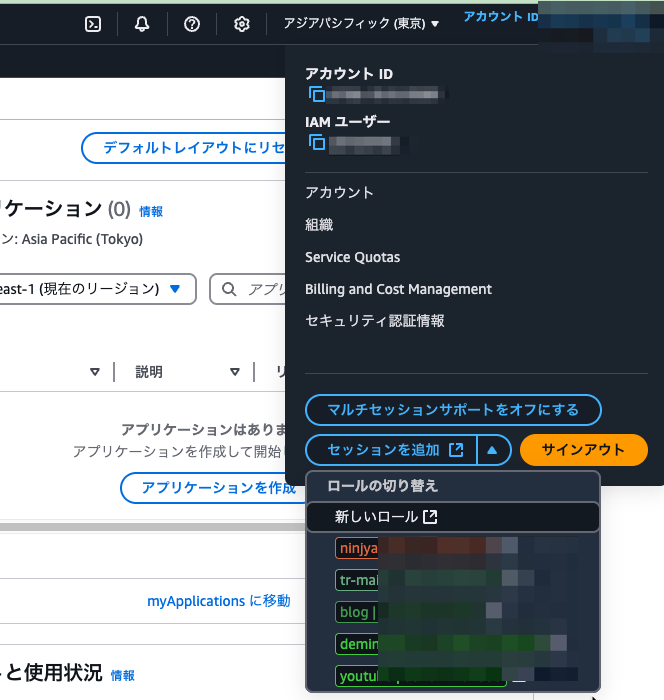Copy the IAM ユーザー name
664x700 pixels.
tap(317, 142)
